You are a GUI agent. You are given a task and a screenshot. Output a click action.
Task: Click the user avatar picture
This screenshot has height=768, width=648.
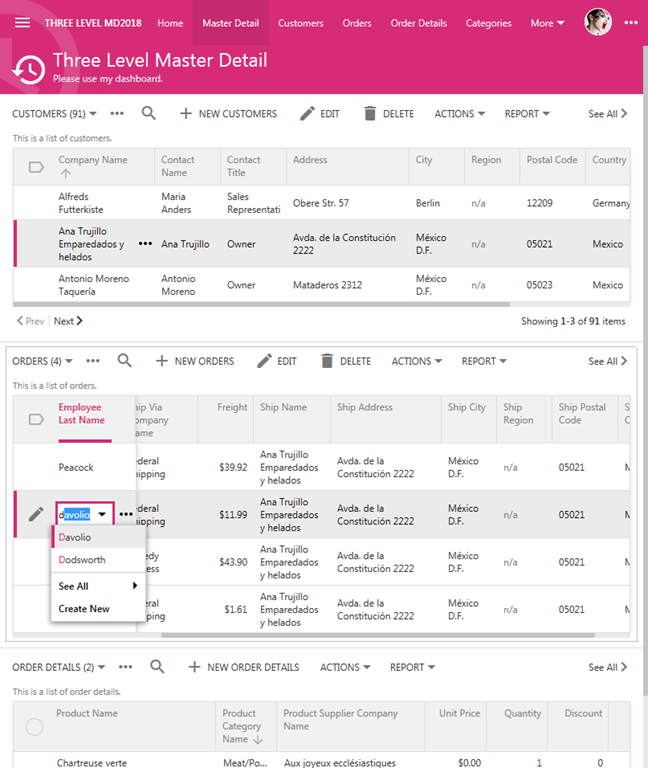pos(598,22)
